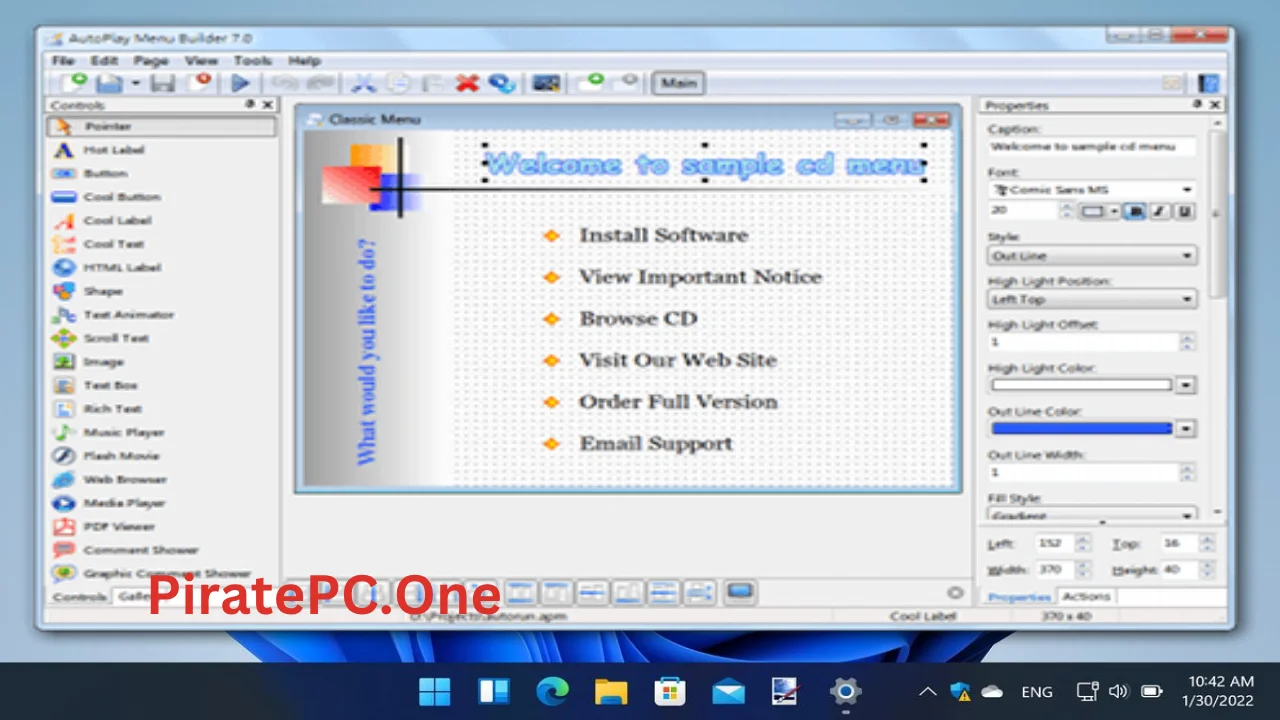Click the blue Out Line Color swatch

(1081, 429)
